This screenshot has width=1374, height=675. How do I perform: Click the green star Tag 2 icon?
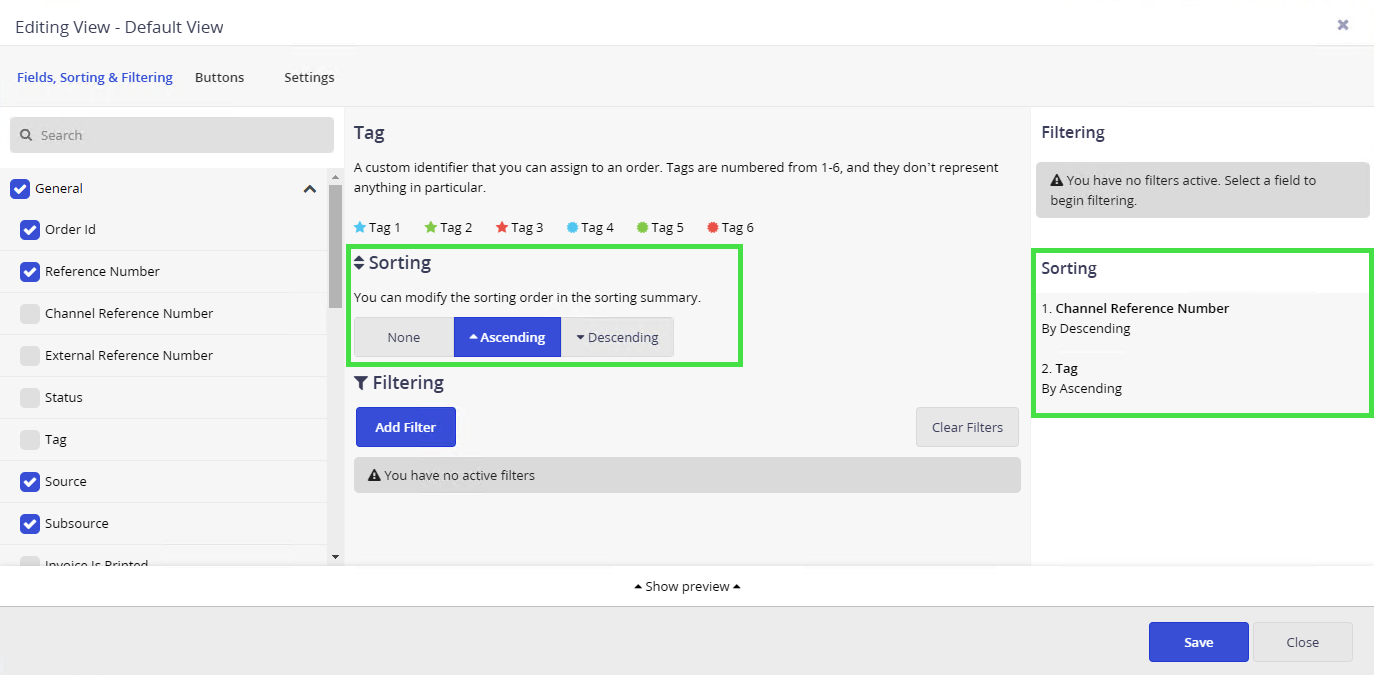431,227
